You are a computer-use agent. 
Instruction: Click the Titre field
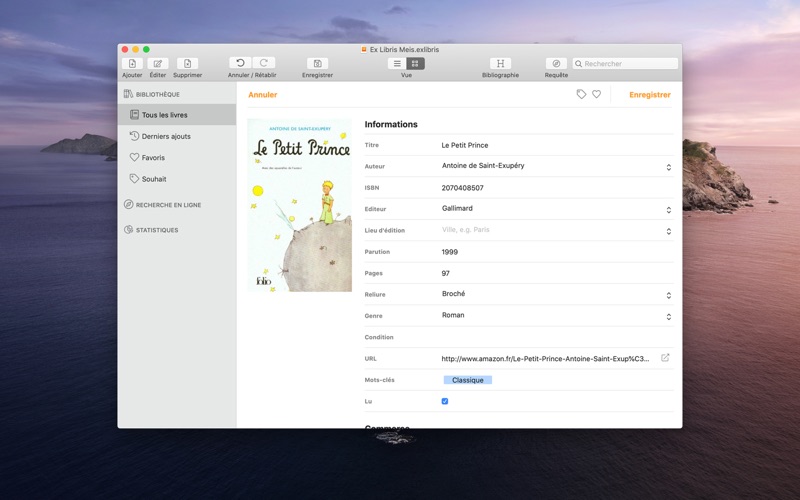[556, 145]
